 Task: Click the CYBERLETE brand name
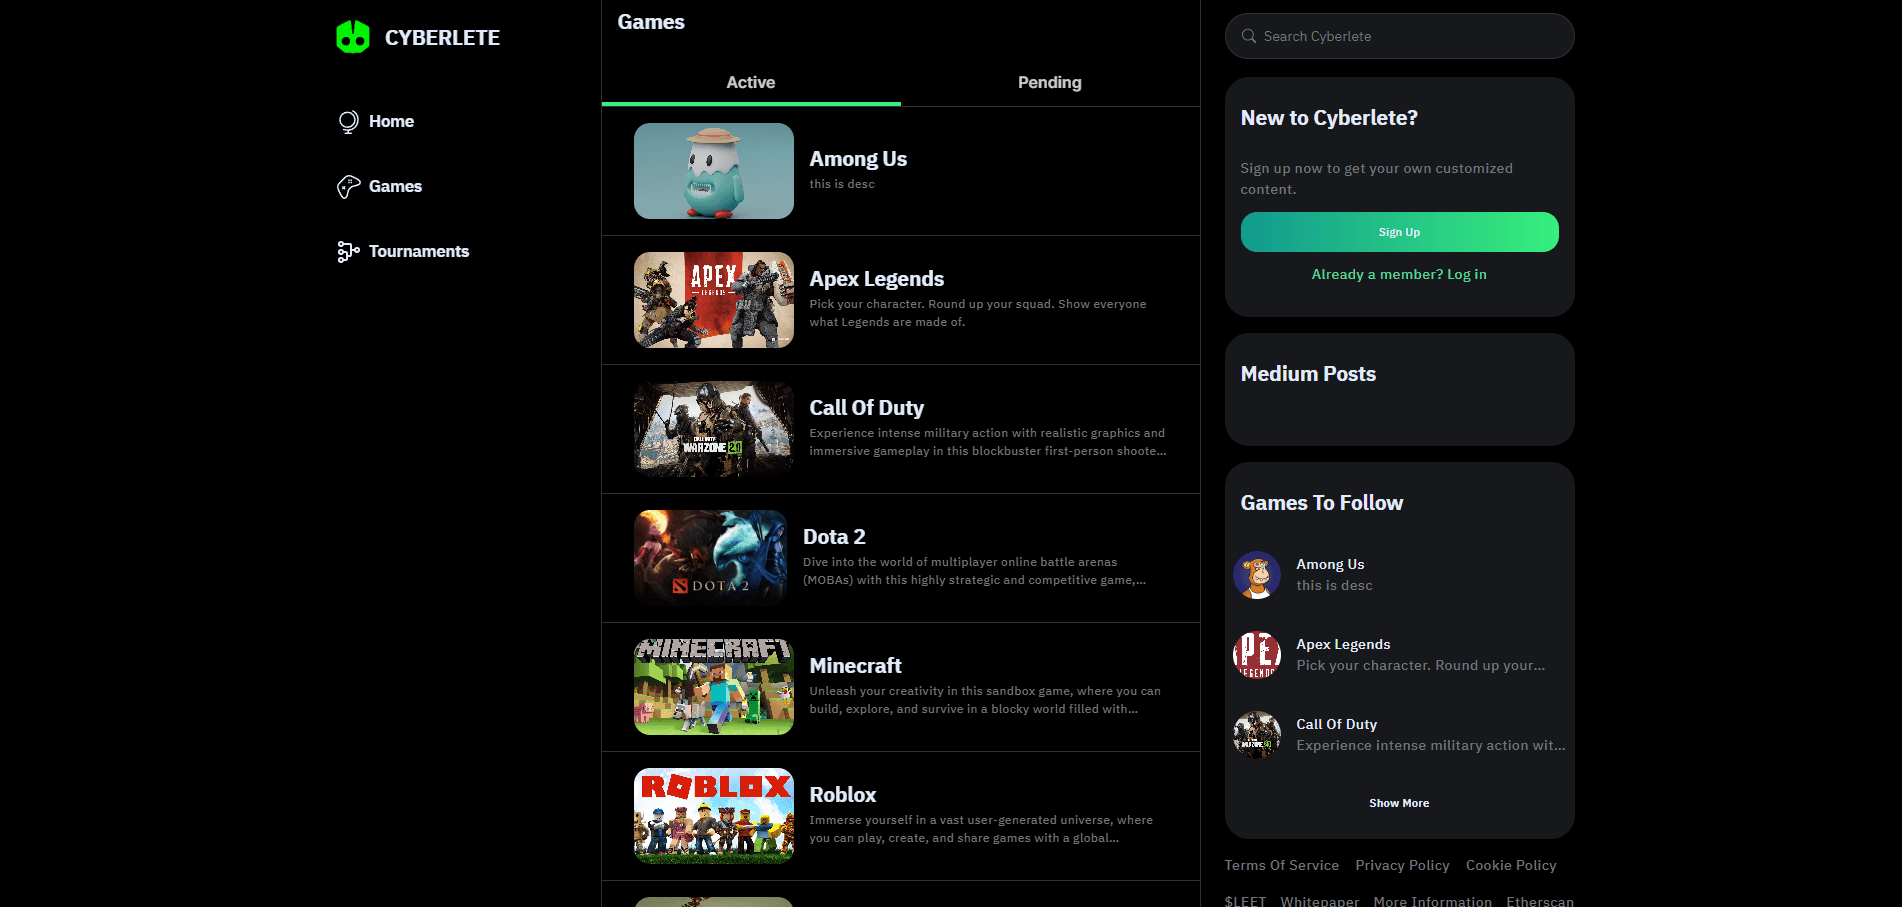(x=442, y=38)
